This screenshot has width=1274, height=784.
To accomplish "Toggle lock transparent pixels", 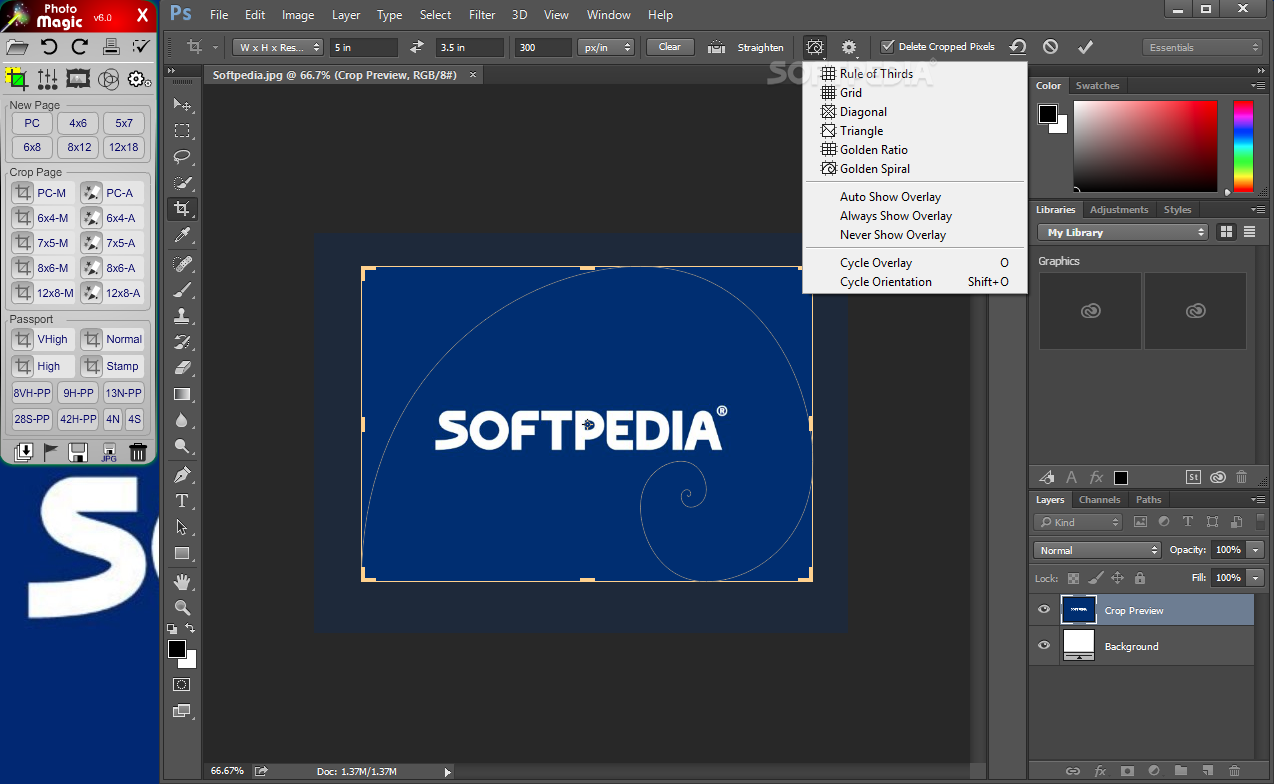I will tap(1073, 578).
